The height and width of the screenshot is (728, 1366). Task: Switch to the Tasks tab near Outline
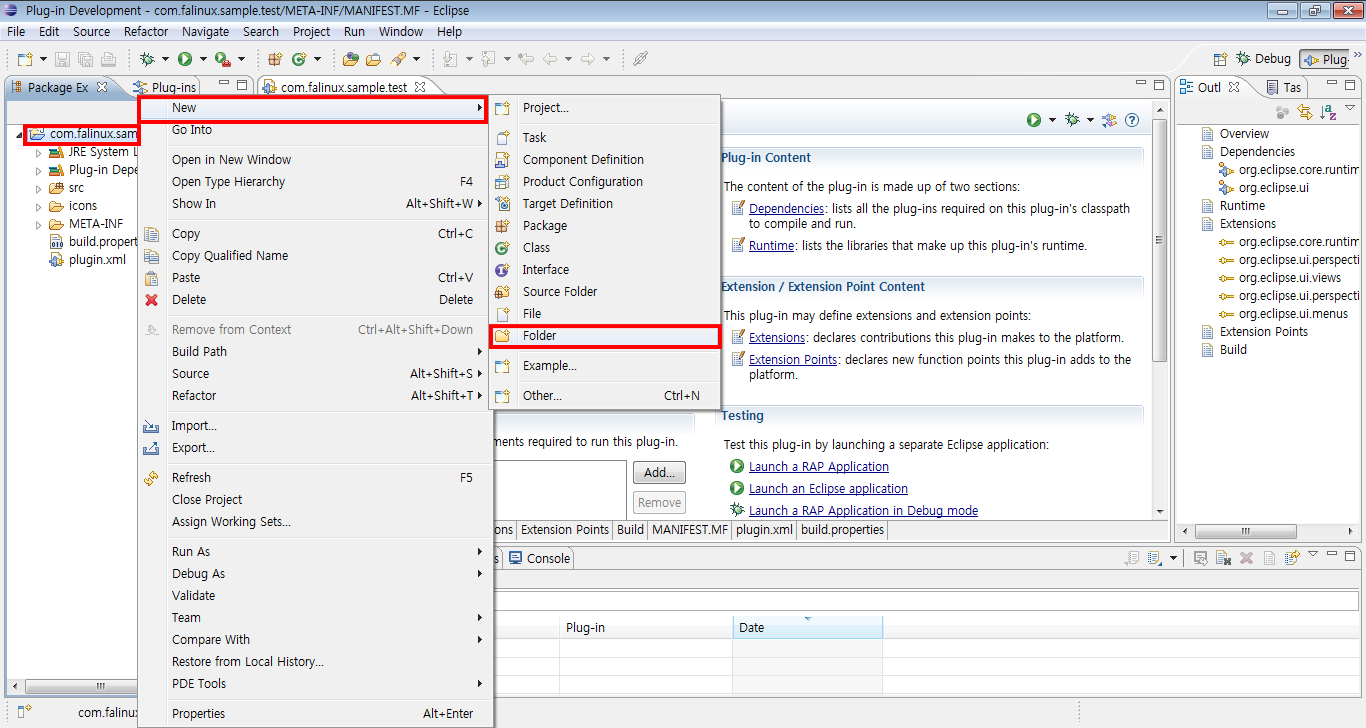[x=1285, y=87]
